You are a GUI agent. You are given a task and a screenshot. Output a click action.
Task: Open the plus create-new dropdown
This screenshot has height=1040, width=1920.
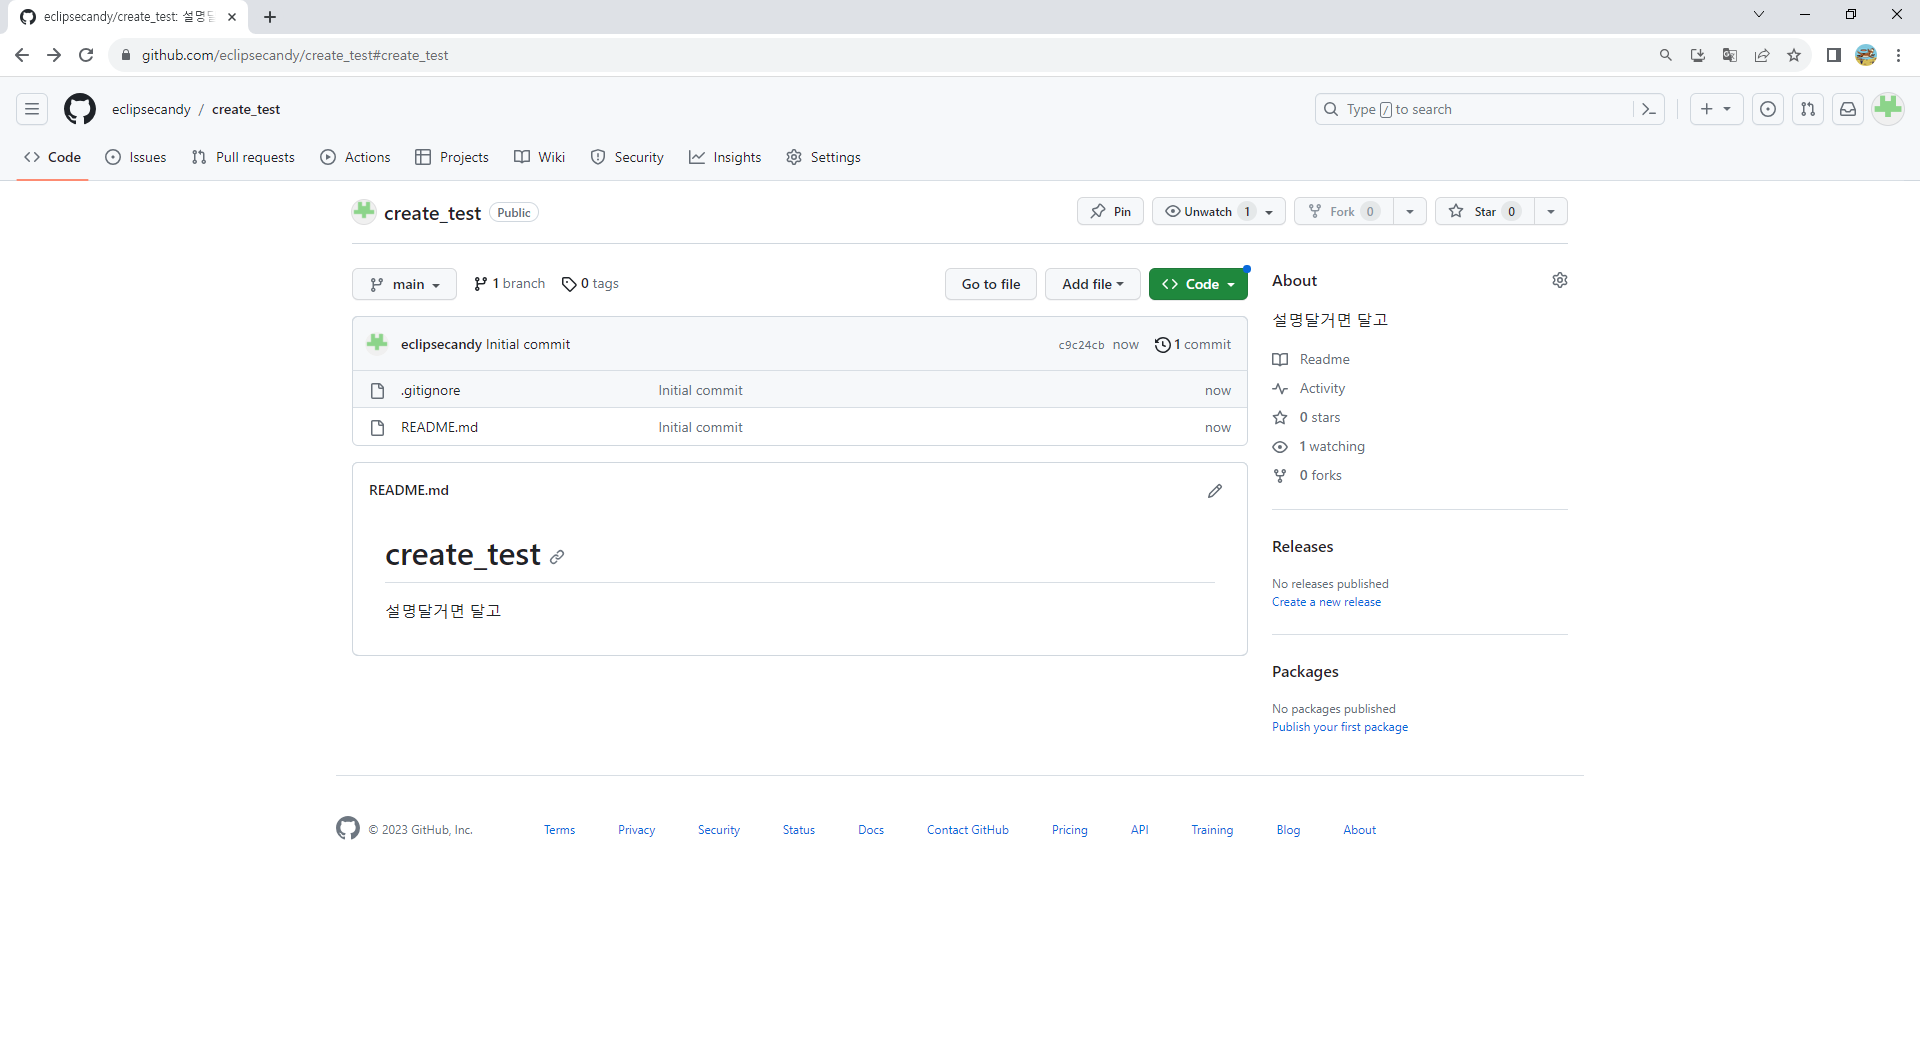coord(1716,109)
